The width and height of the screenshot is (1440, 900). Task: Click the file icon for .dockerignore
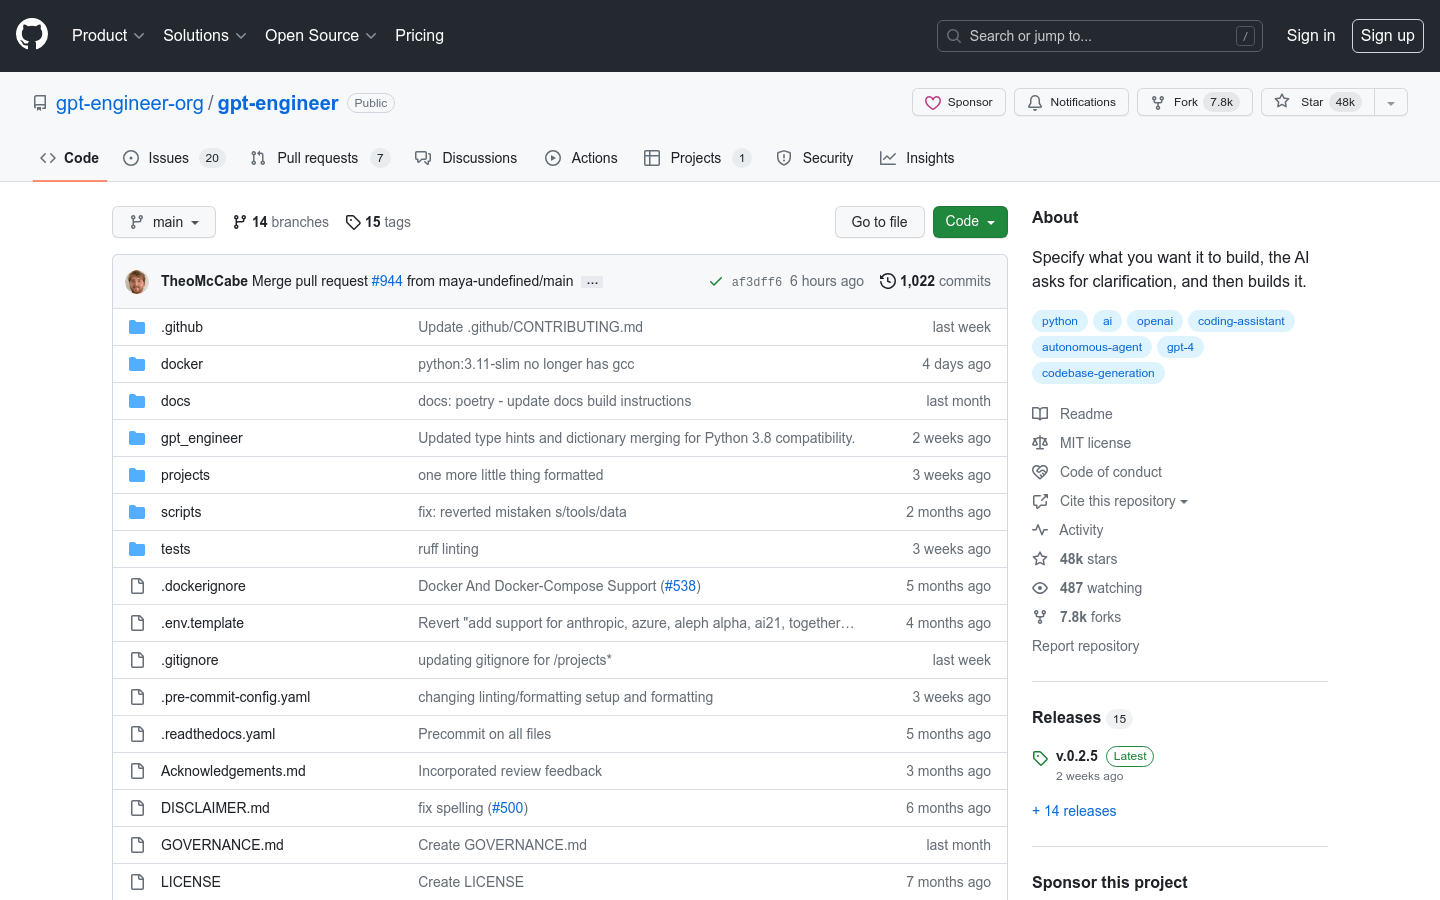coord(137,586)
